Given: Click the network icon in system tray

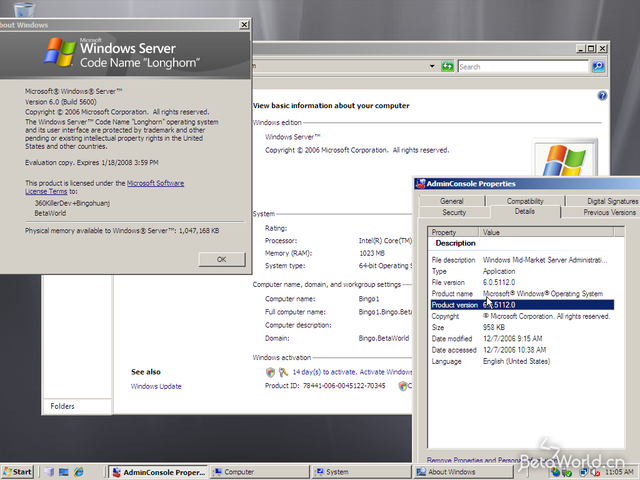Looking at the screenshot, I should (584, 472).
